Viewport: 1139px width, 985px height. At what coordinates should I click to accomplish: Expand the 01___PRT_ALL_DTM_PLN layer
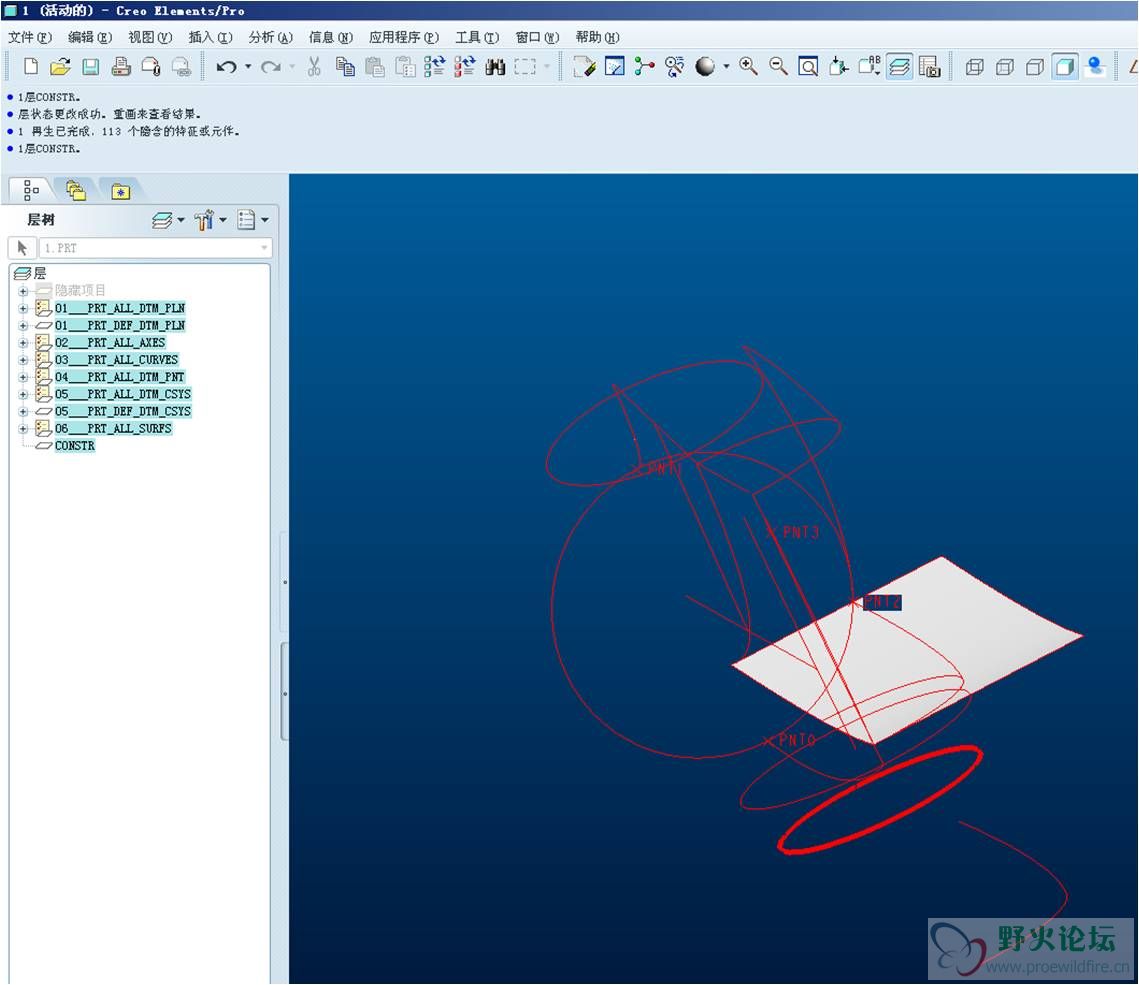(23, 309)
